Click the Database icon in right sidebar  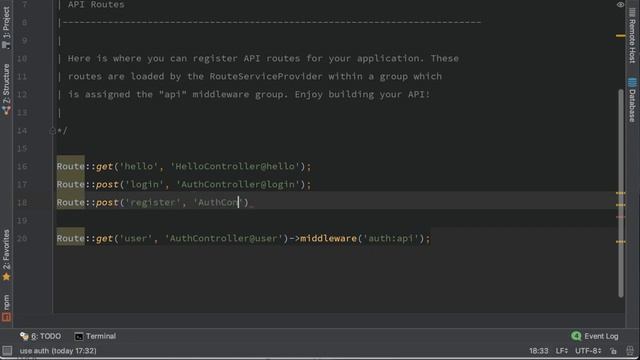(632, 83)
